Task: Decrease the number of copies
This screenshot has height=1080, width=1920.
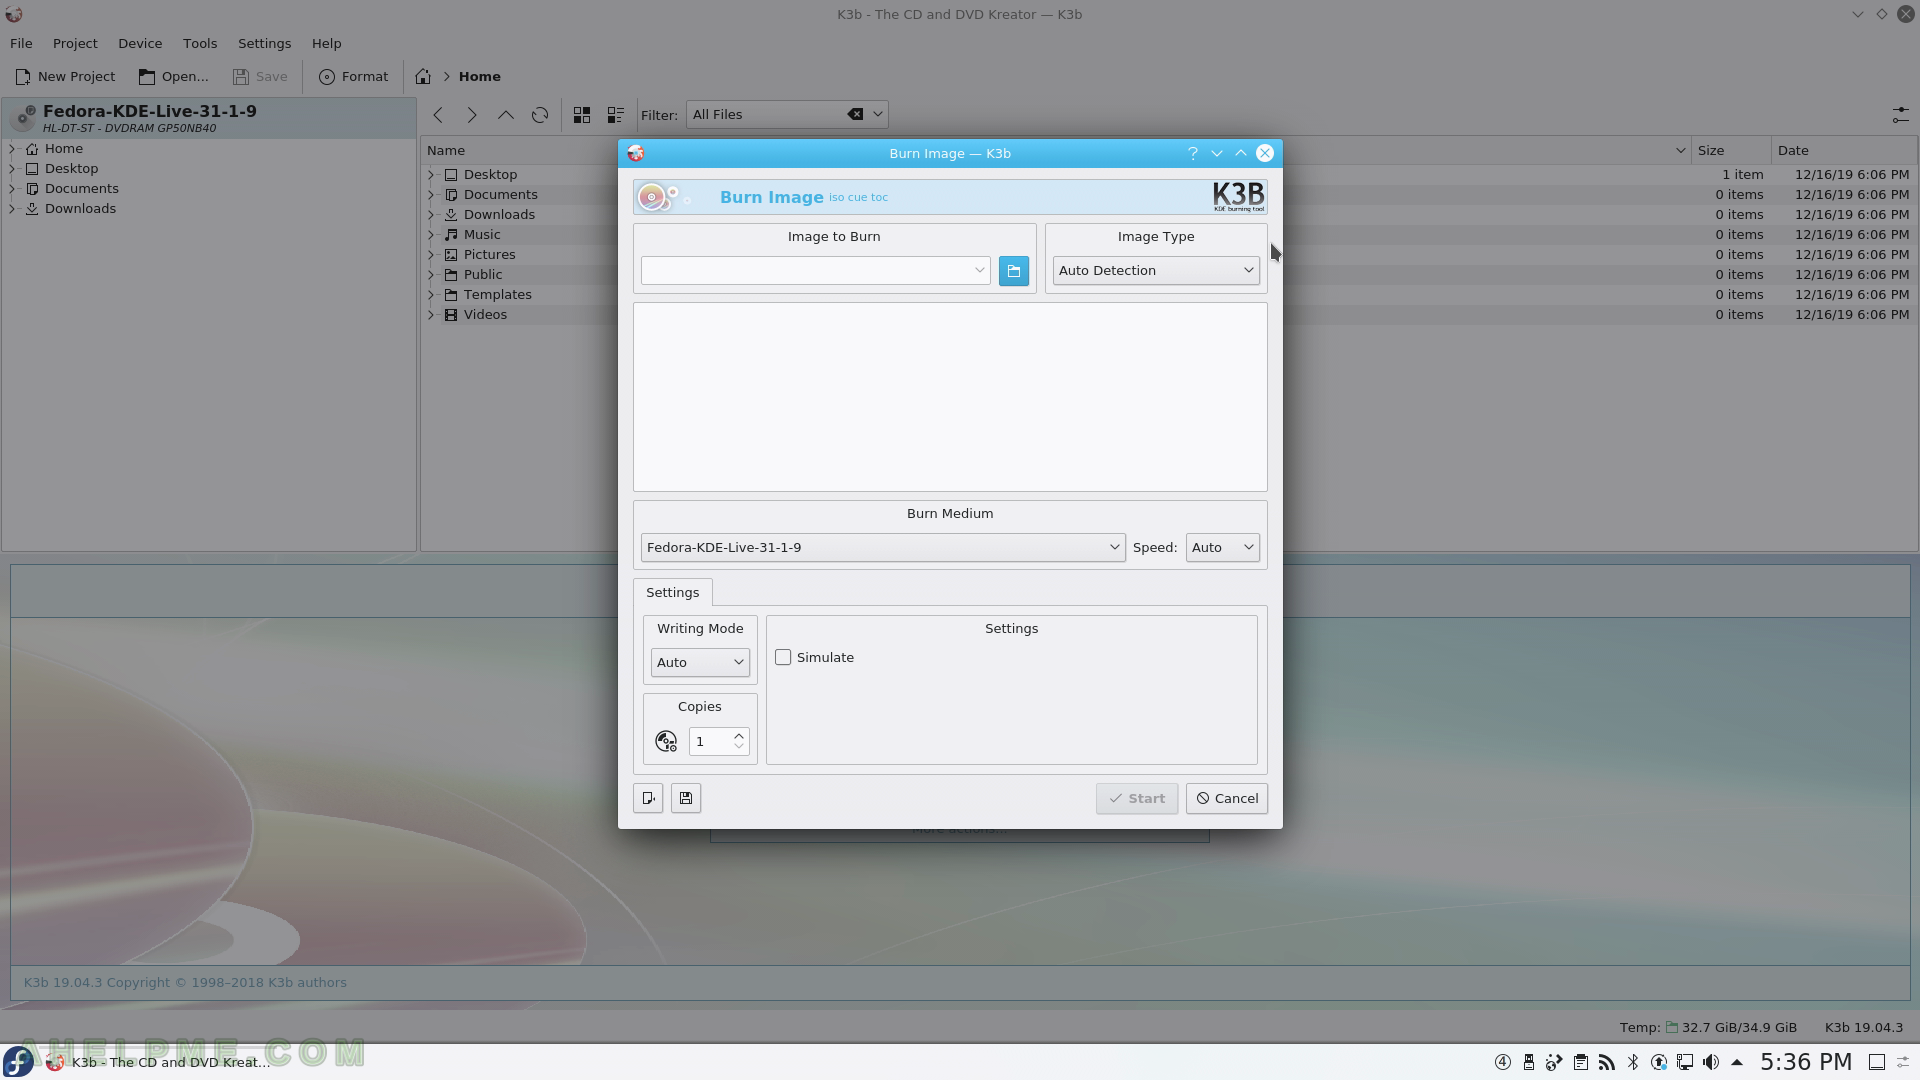Action: tap(739, 747)
